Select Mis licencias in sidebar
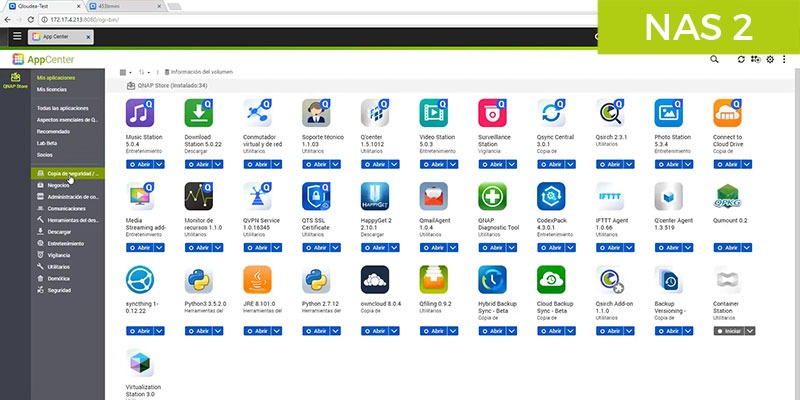The image size is (800, 400). pyautogui.click(x=52, y=90)
